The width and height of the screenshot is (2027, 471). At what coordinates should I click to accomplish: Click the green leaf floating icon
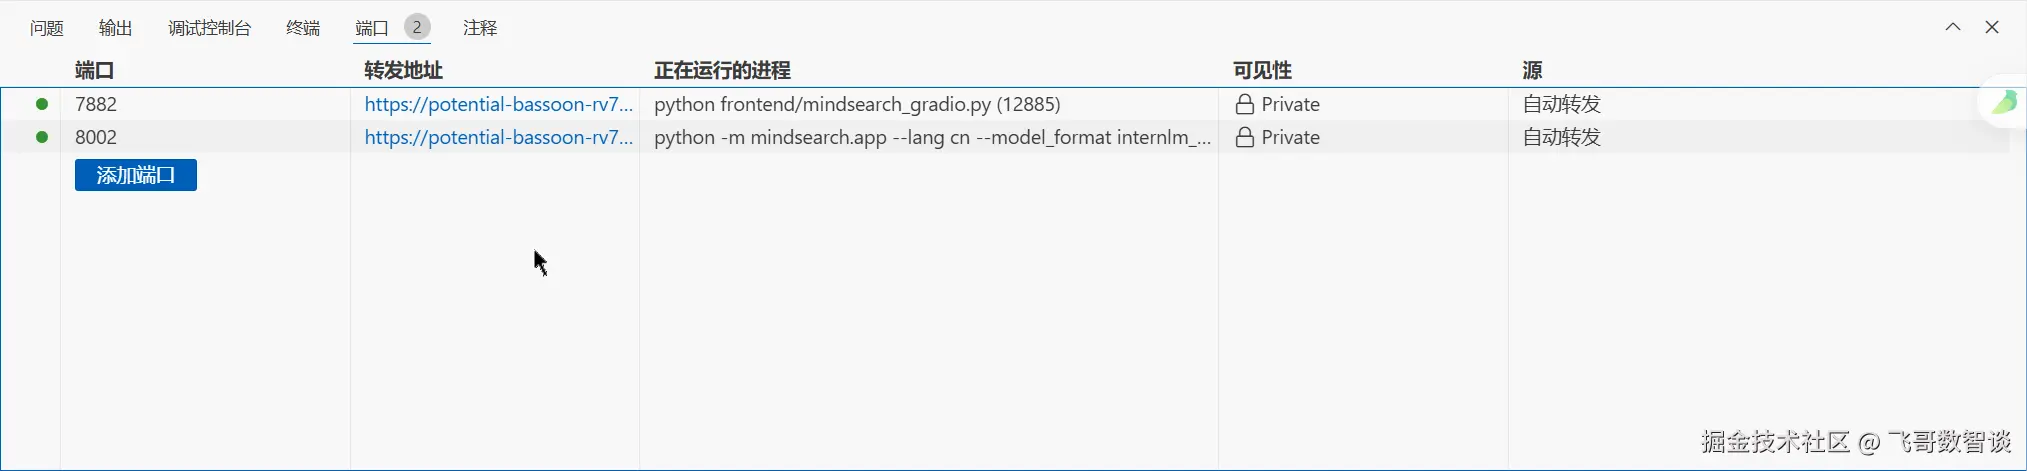tap(2004, 102)
